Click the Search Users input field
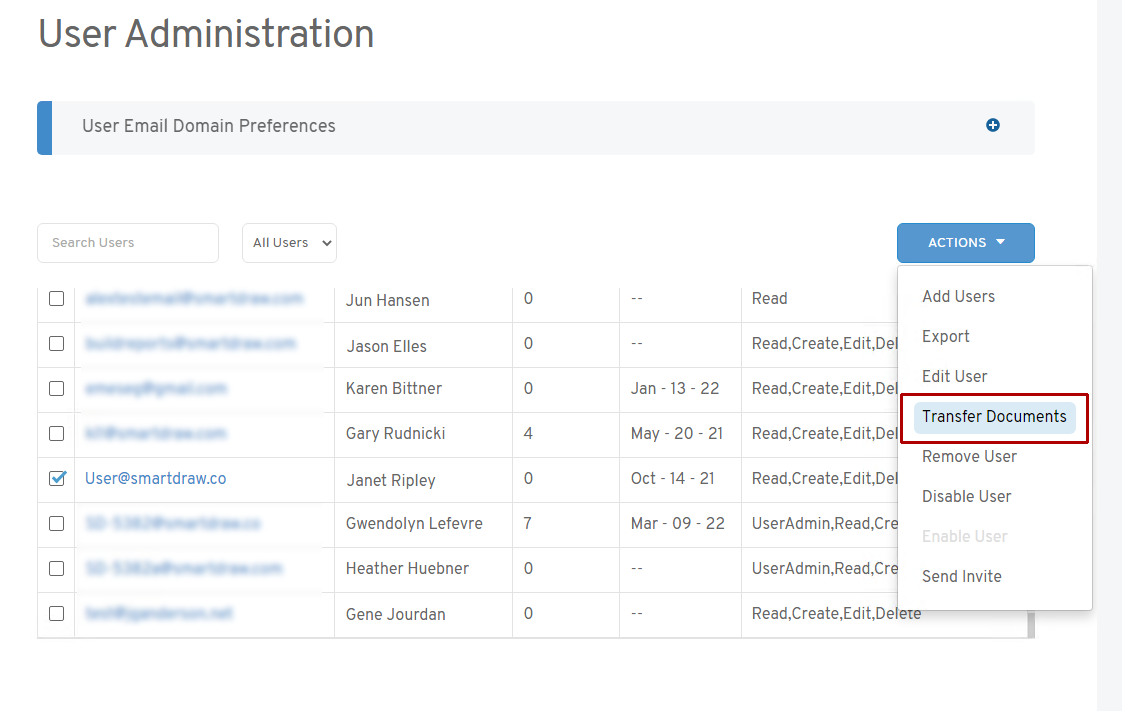 tap(128, 243)
